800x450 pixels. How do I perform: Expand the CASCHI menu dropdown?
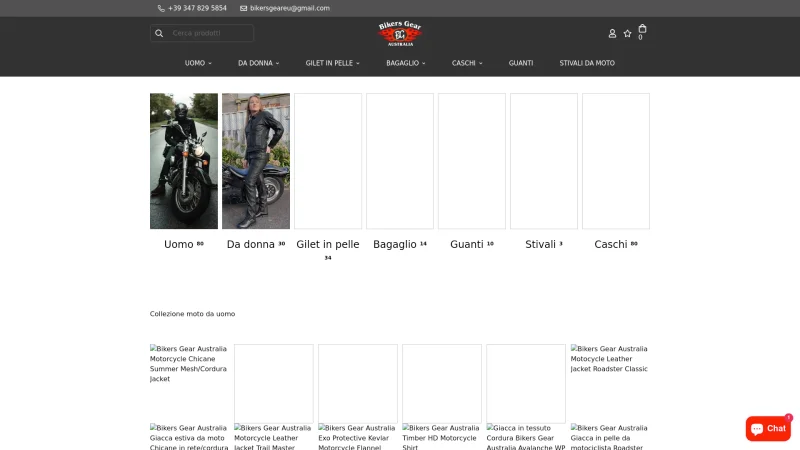coord(467,63)
